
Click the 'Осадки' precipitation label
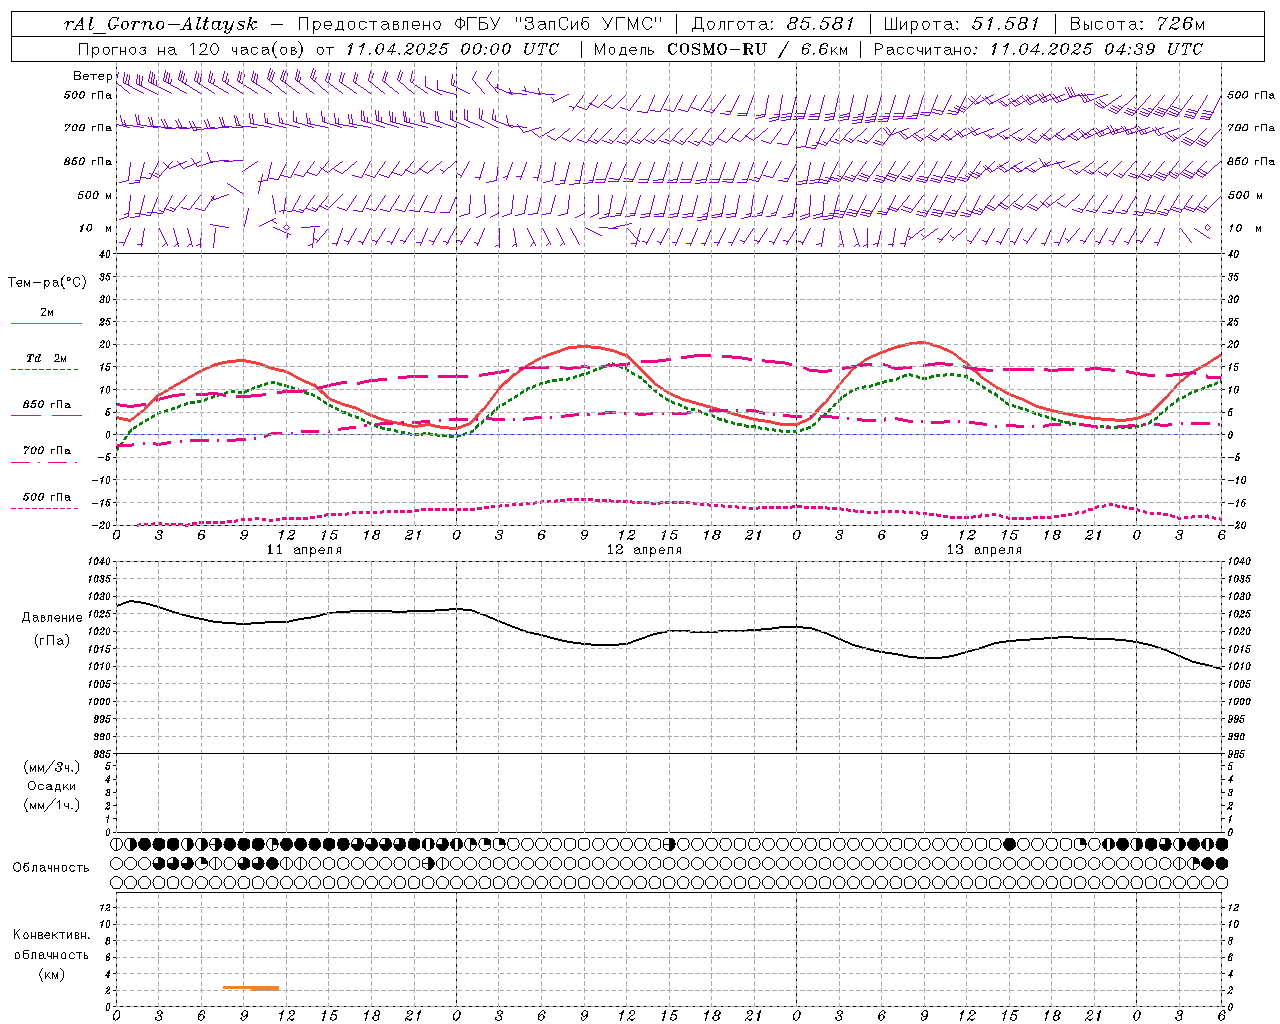[52, 786]
